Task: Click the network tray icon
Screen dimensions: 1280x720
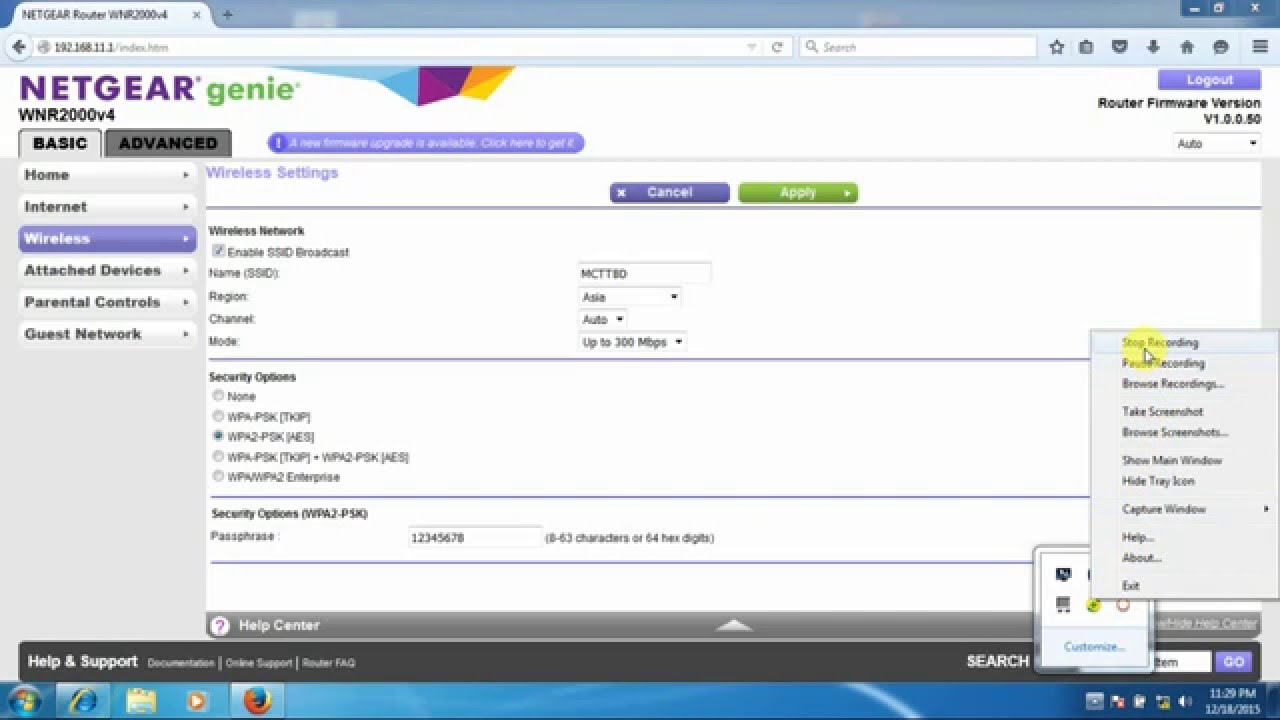Action: click(x=1163, y=701)
